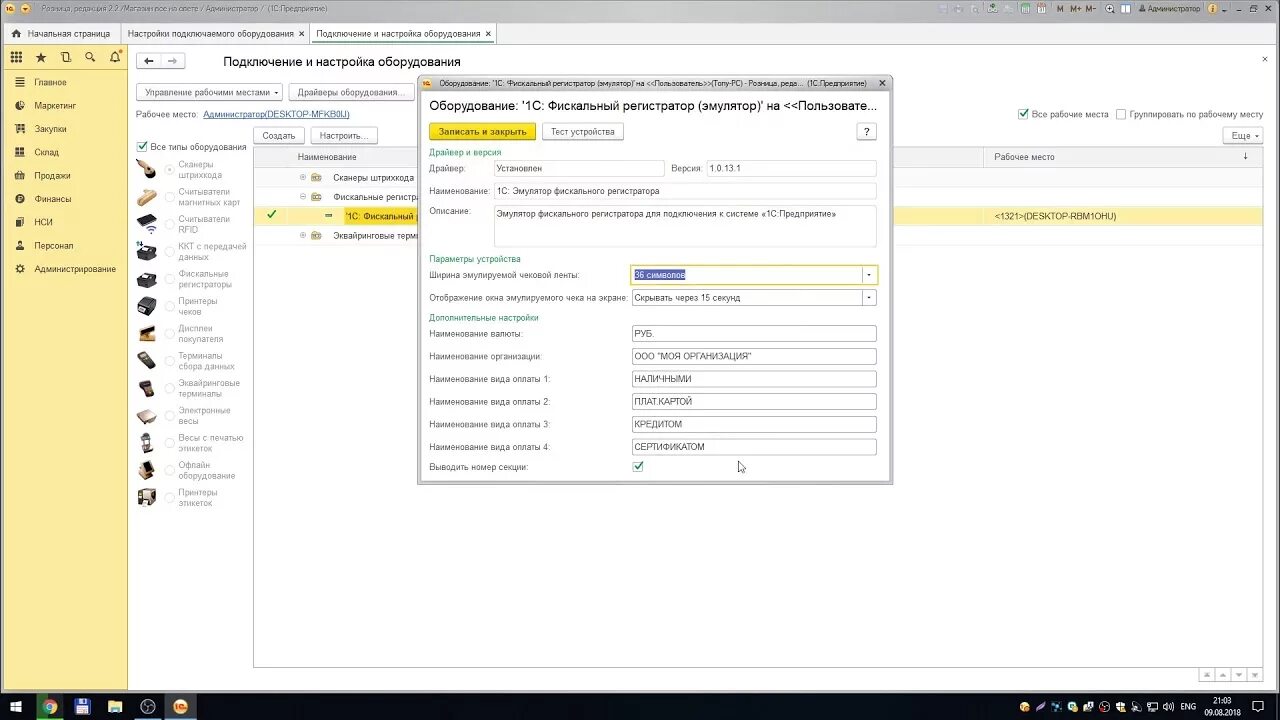Open the Финансы section

pos(52,199)
